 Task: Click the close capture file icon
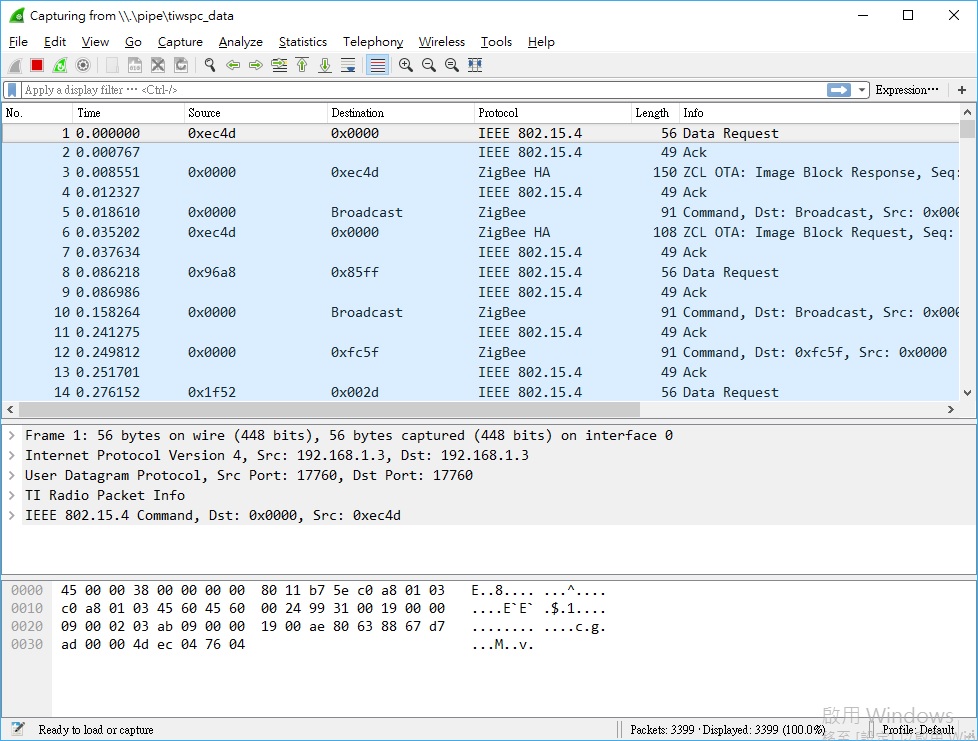tap(158, 65)
